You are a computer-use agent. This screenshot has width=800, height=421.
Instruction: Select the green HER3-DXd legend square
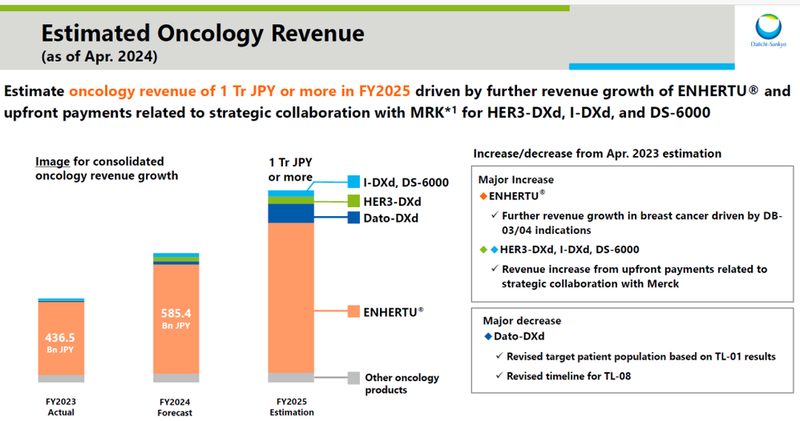click(354, 200)
